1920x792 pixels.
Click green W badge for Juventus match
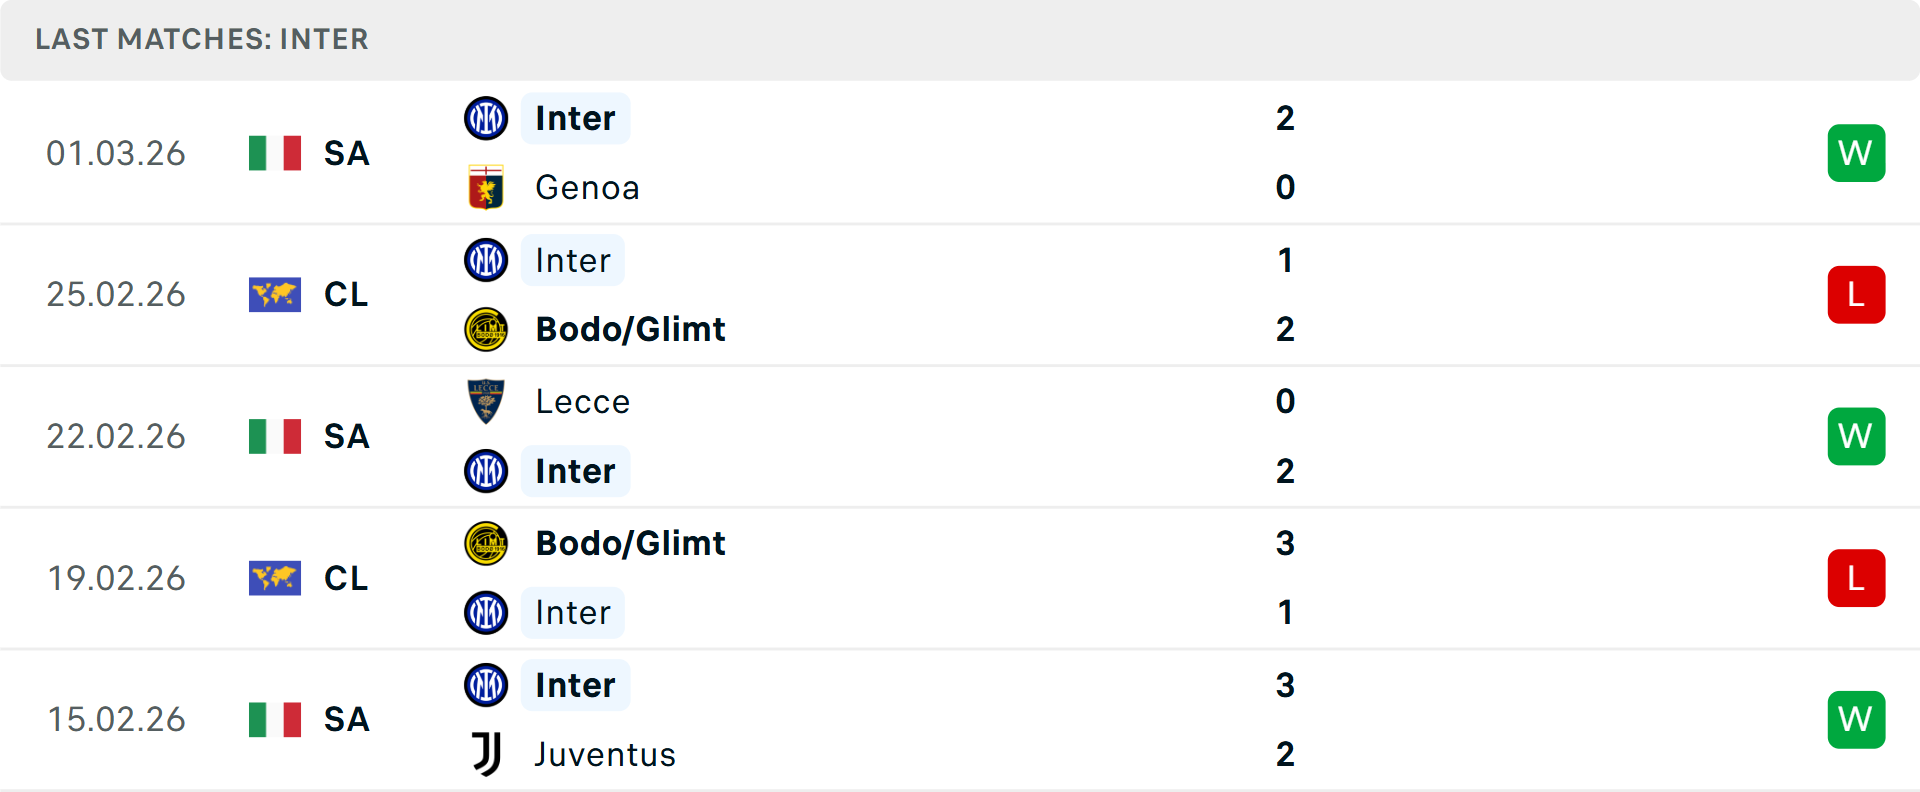click(x=1855, y=720)
